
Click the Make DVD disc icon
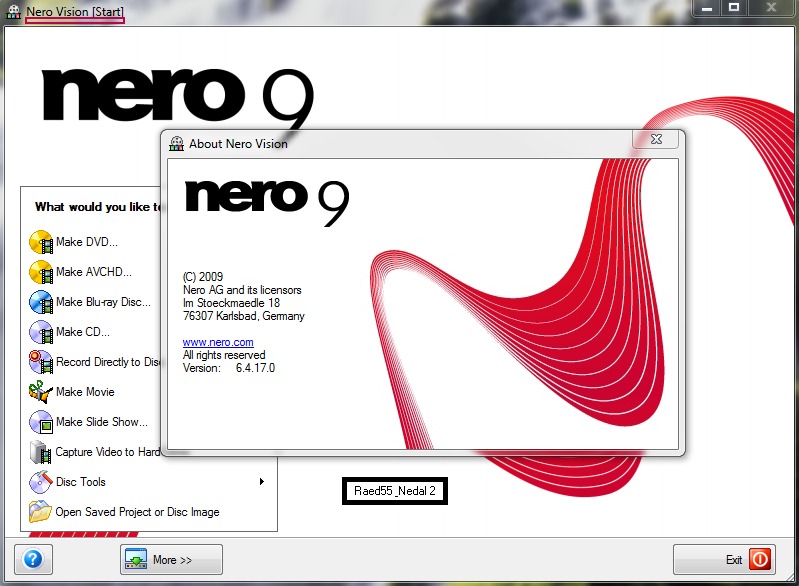pos(41,242)
